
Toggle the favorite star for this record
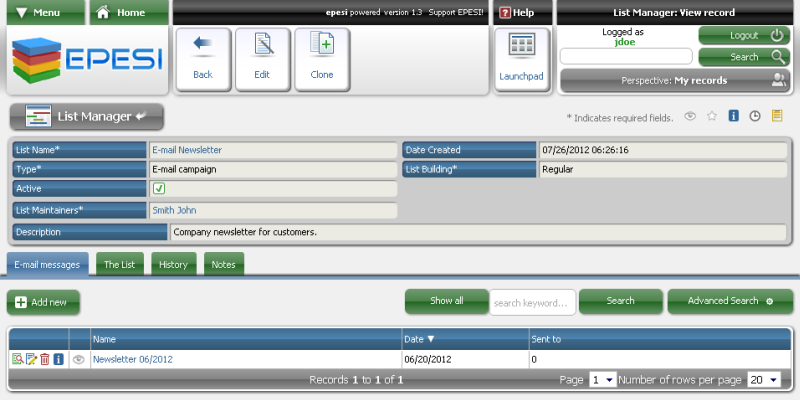[712, 116]
